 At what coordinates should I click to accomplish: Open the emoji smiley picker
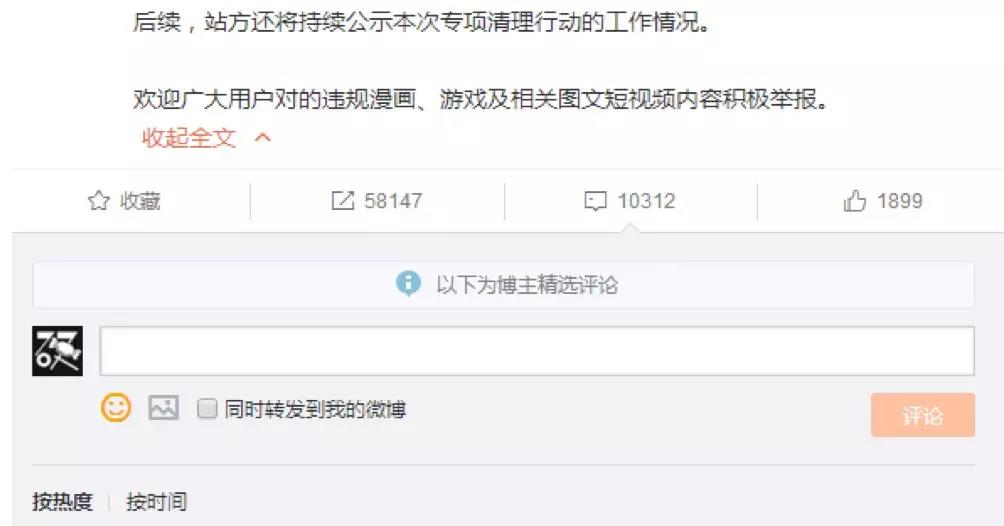click(x=116, y=407)
